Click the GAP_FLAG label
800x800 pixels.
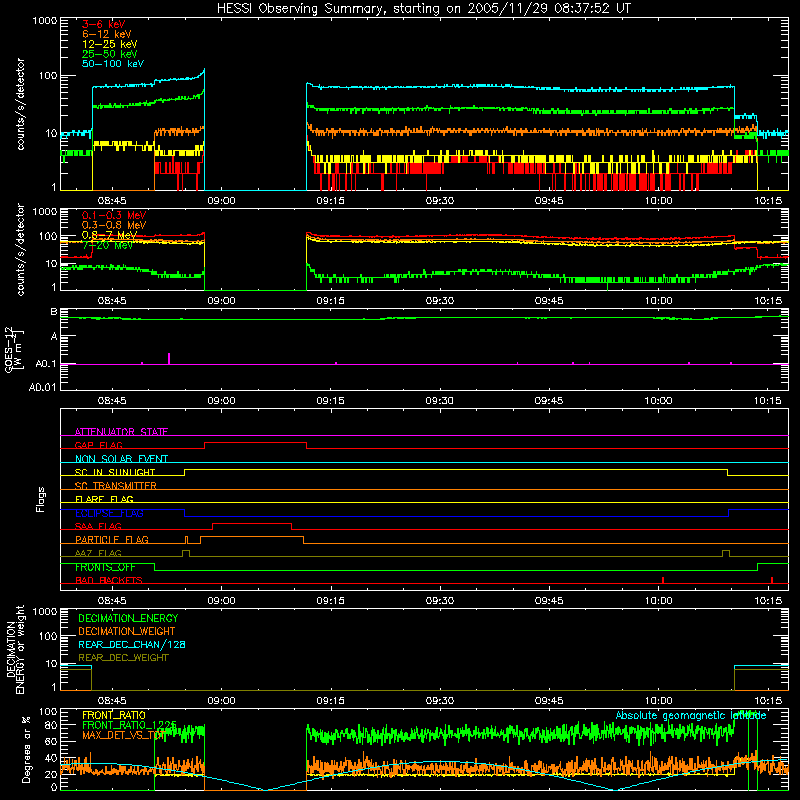98,445
